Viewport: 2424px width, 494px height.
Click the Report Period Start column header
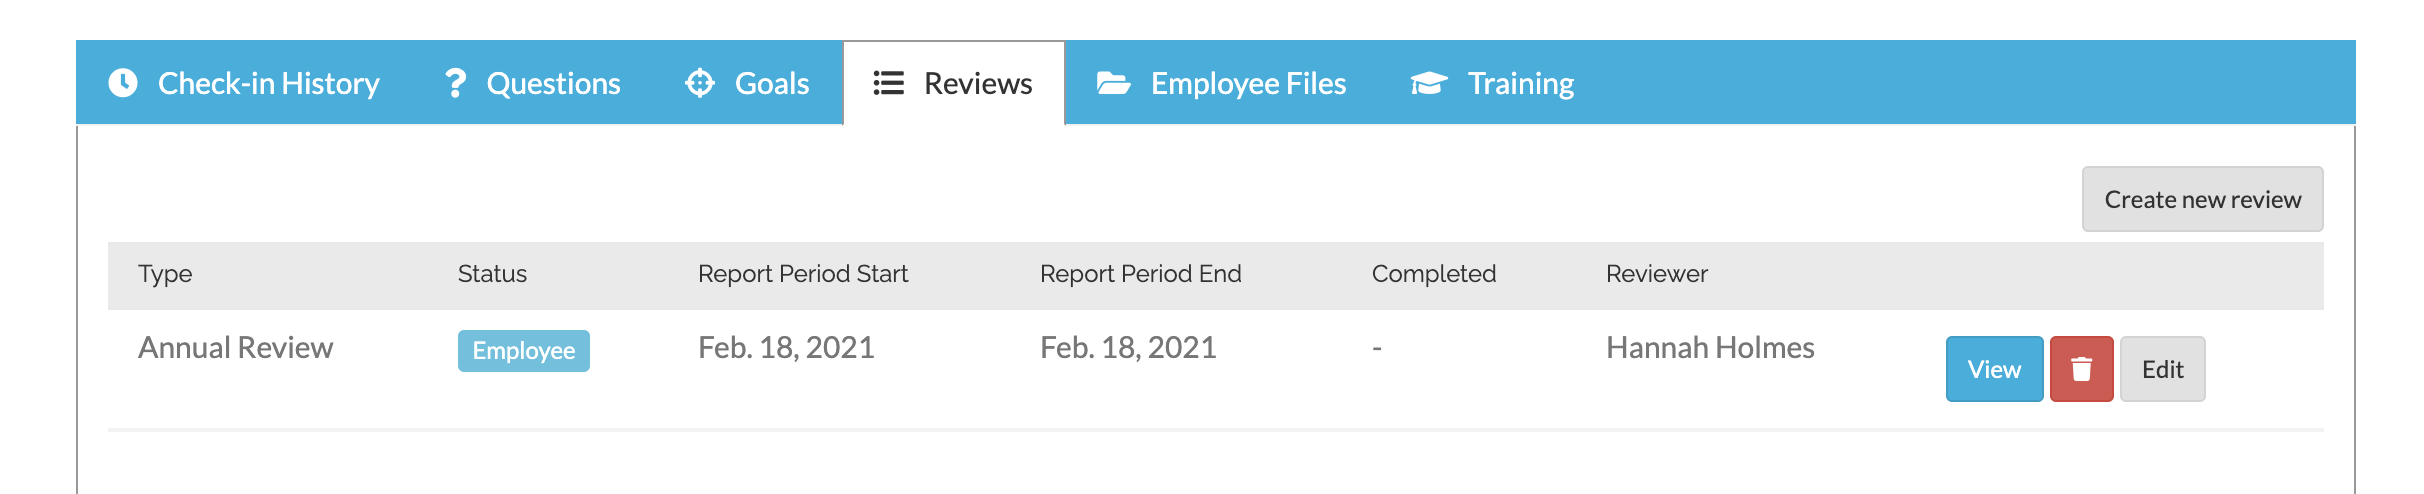point(802,274)
